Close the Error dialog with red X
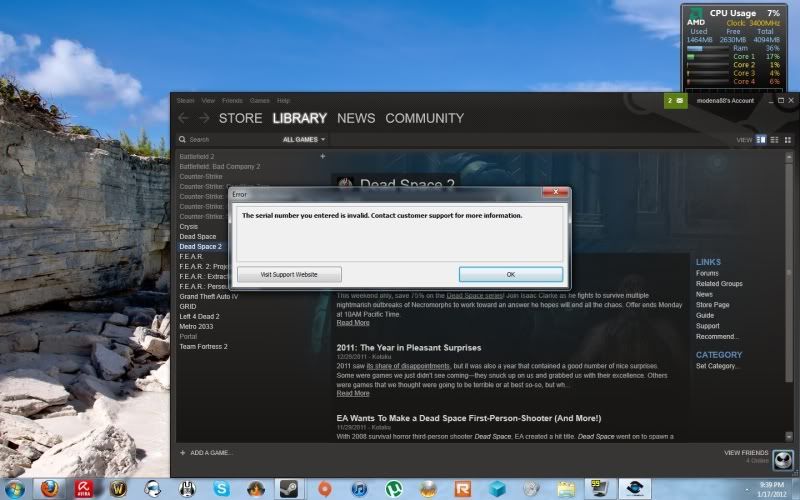800x500 pixels. click(x=555, y=192)
